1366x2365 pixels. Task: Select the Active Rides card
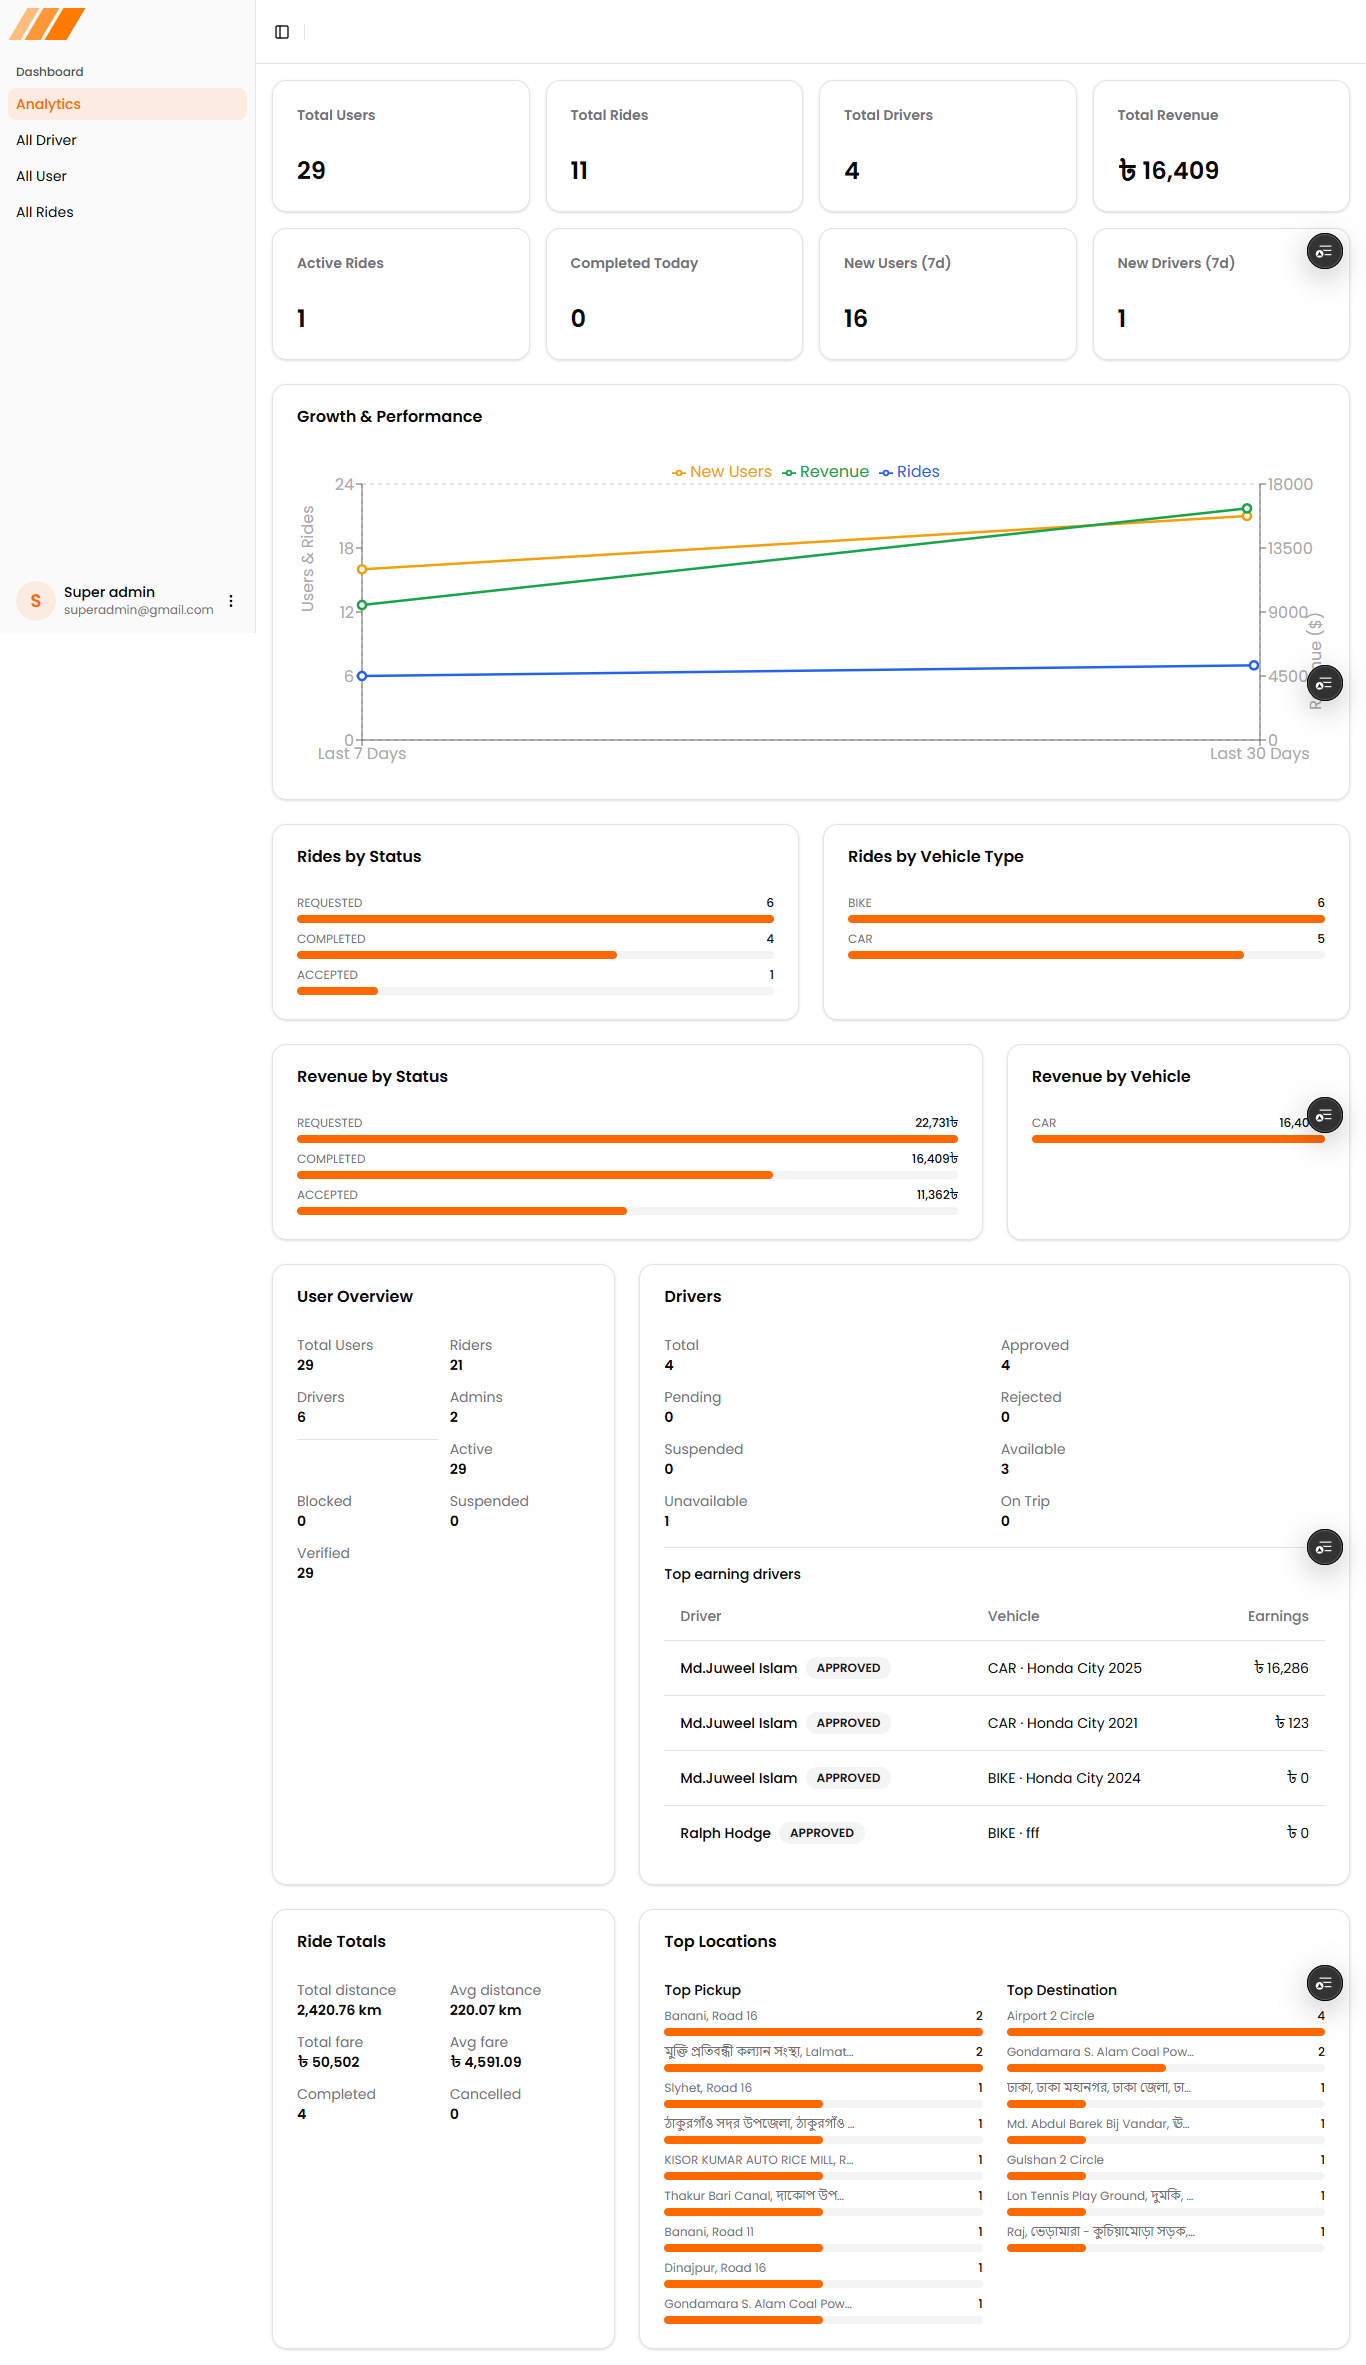coord(401,294)
